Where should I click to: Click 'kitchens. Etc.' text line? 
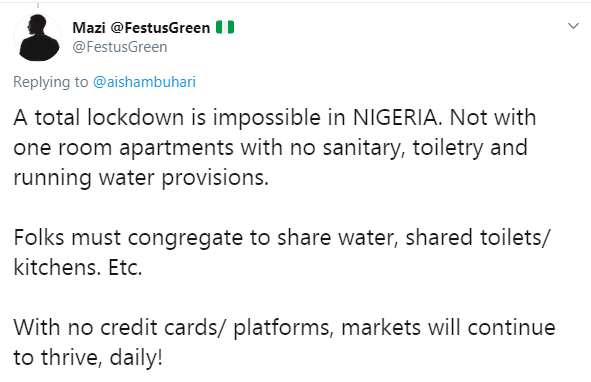(78, 268)
